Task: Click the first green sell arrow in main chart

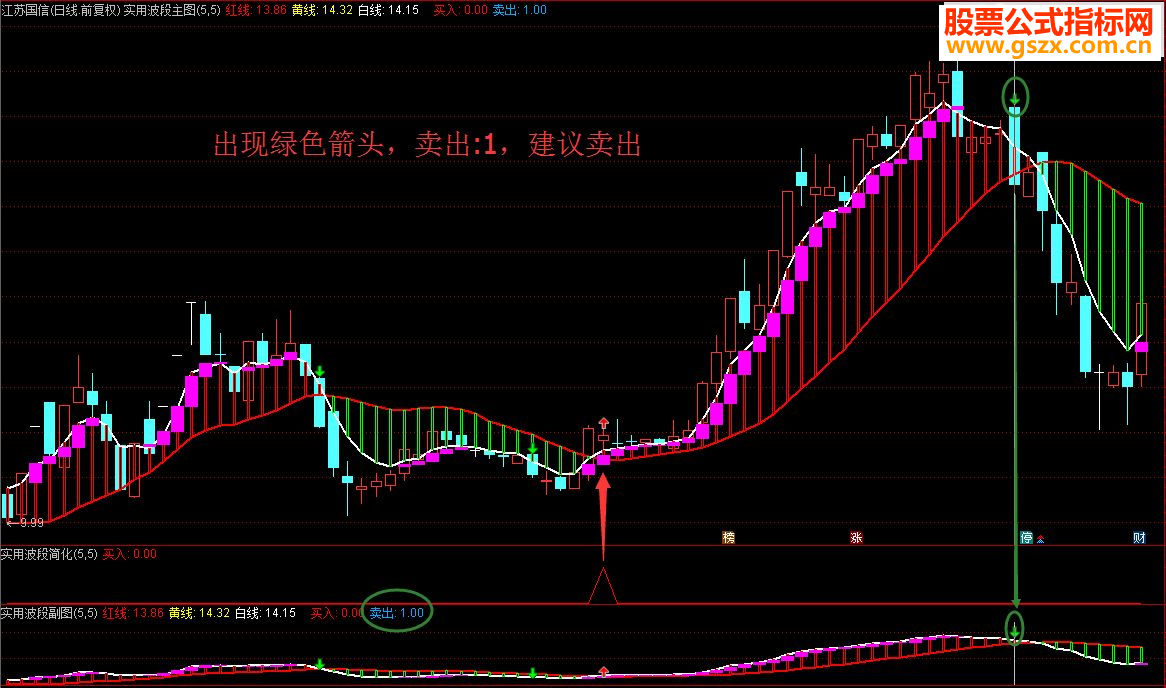Action: click(x=320, y=371)
